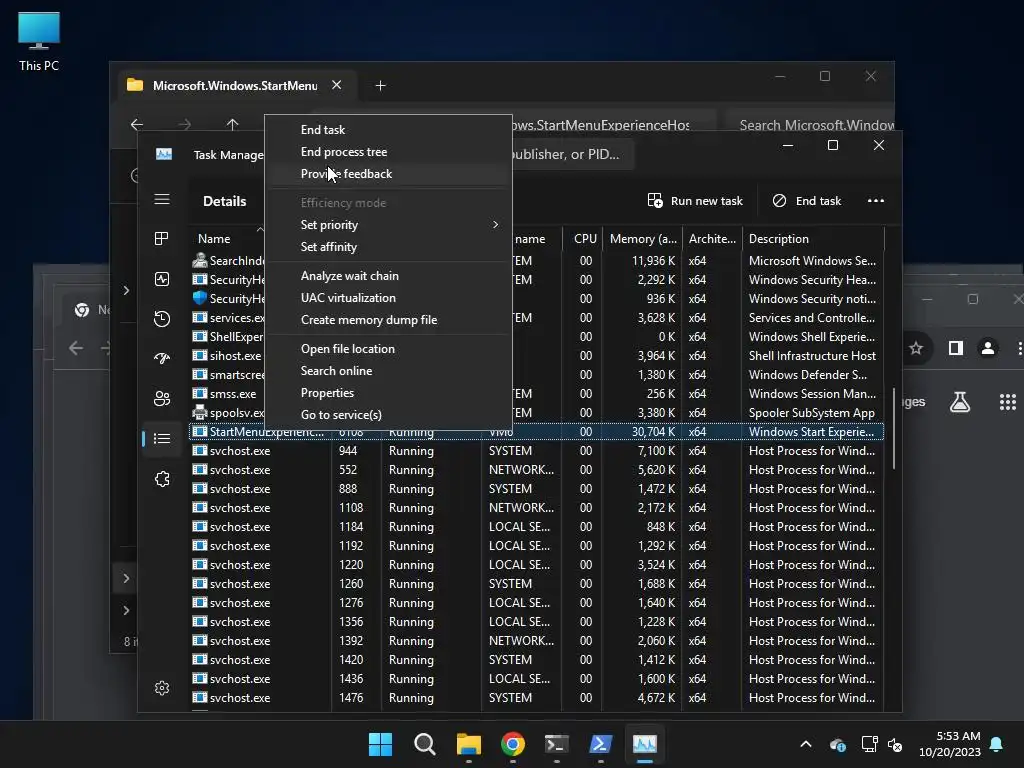Open Properties from context menu
The height and width of the screenshot is (768, 1024).
click(389, 392)
